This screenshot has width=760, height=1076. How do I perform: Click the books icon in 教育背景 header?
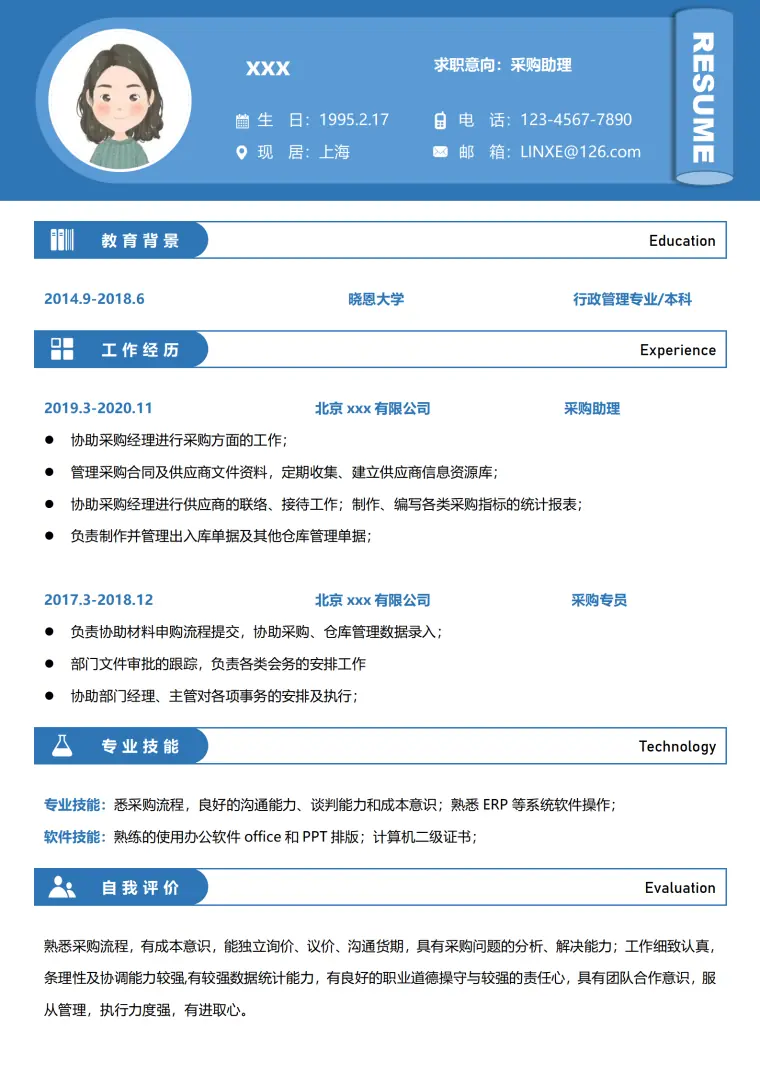(62, 240)
